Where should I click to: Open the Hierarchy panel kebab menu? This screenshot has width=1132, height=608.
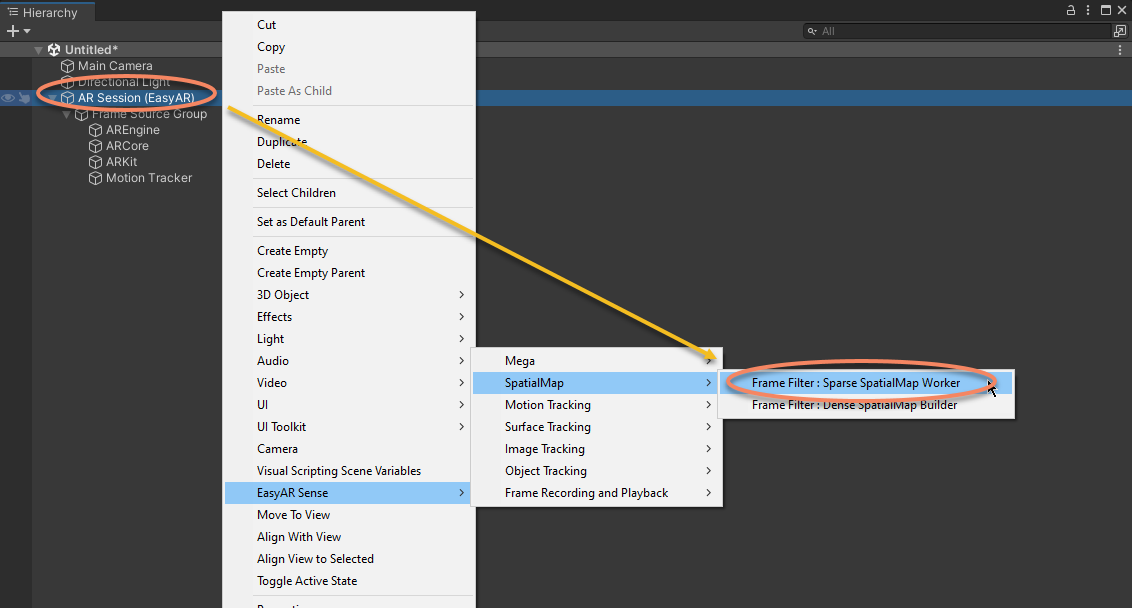tap(1088, 10)
